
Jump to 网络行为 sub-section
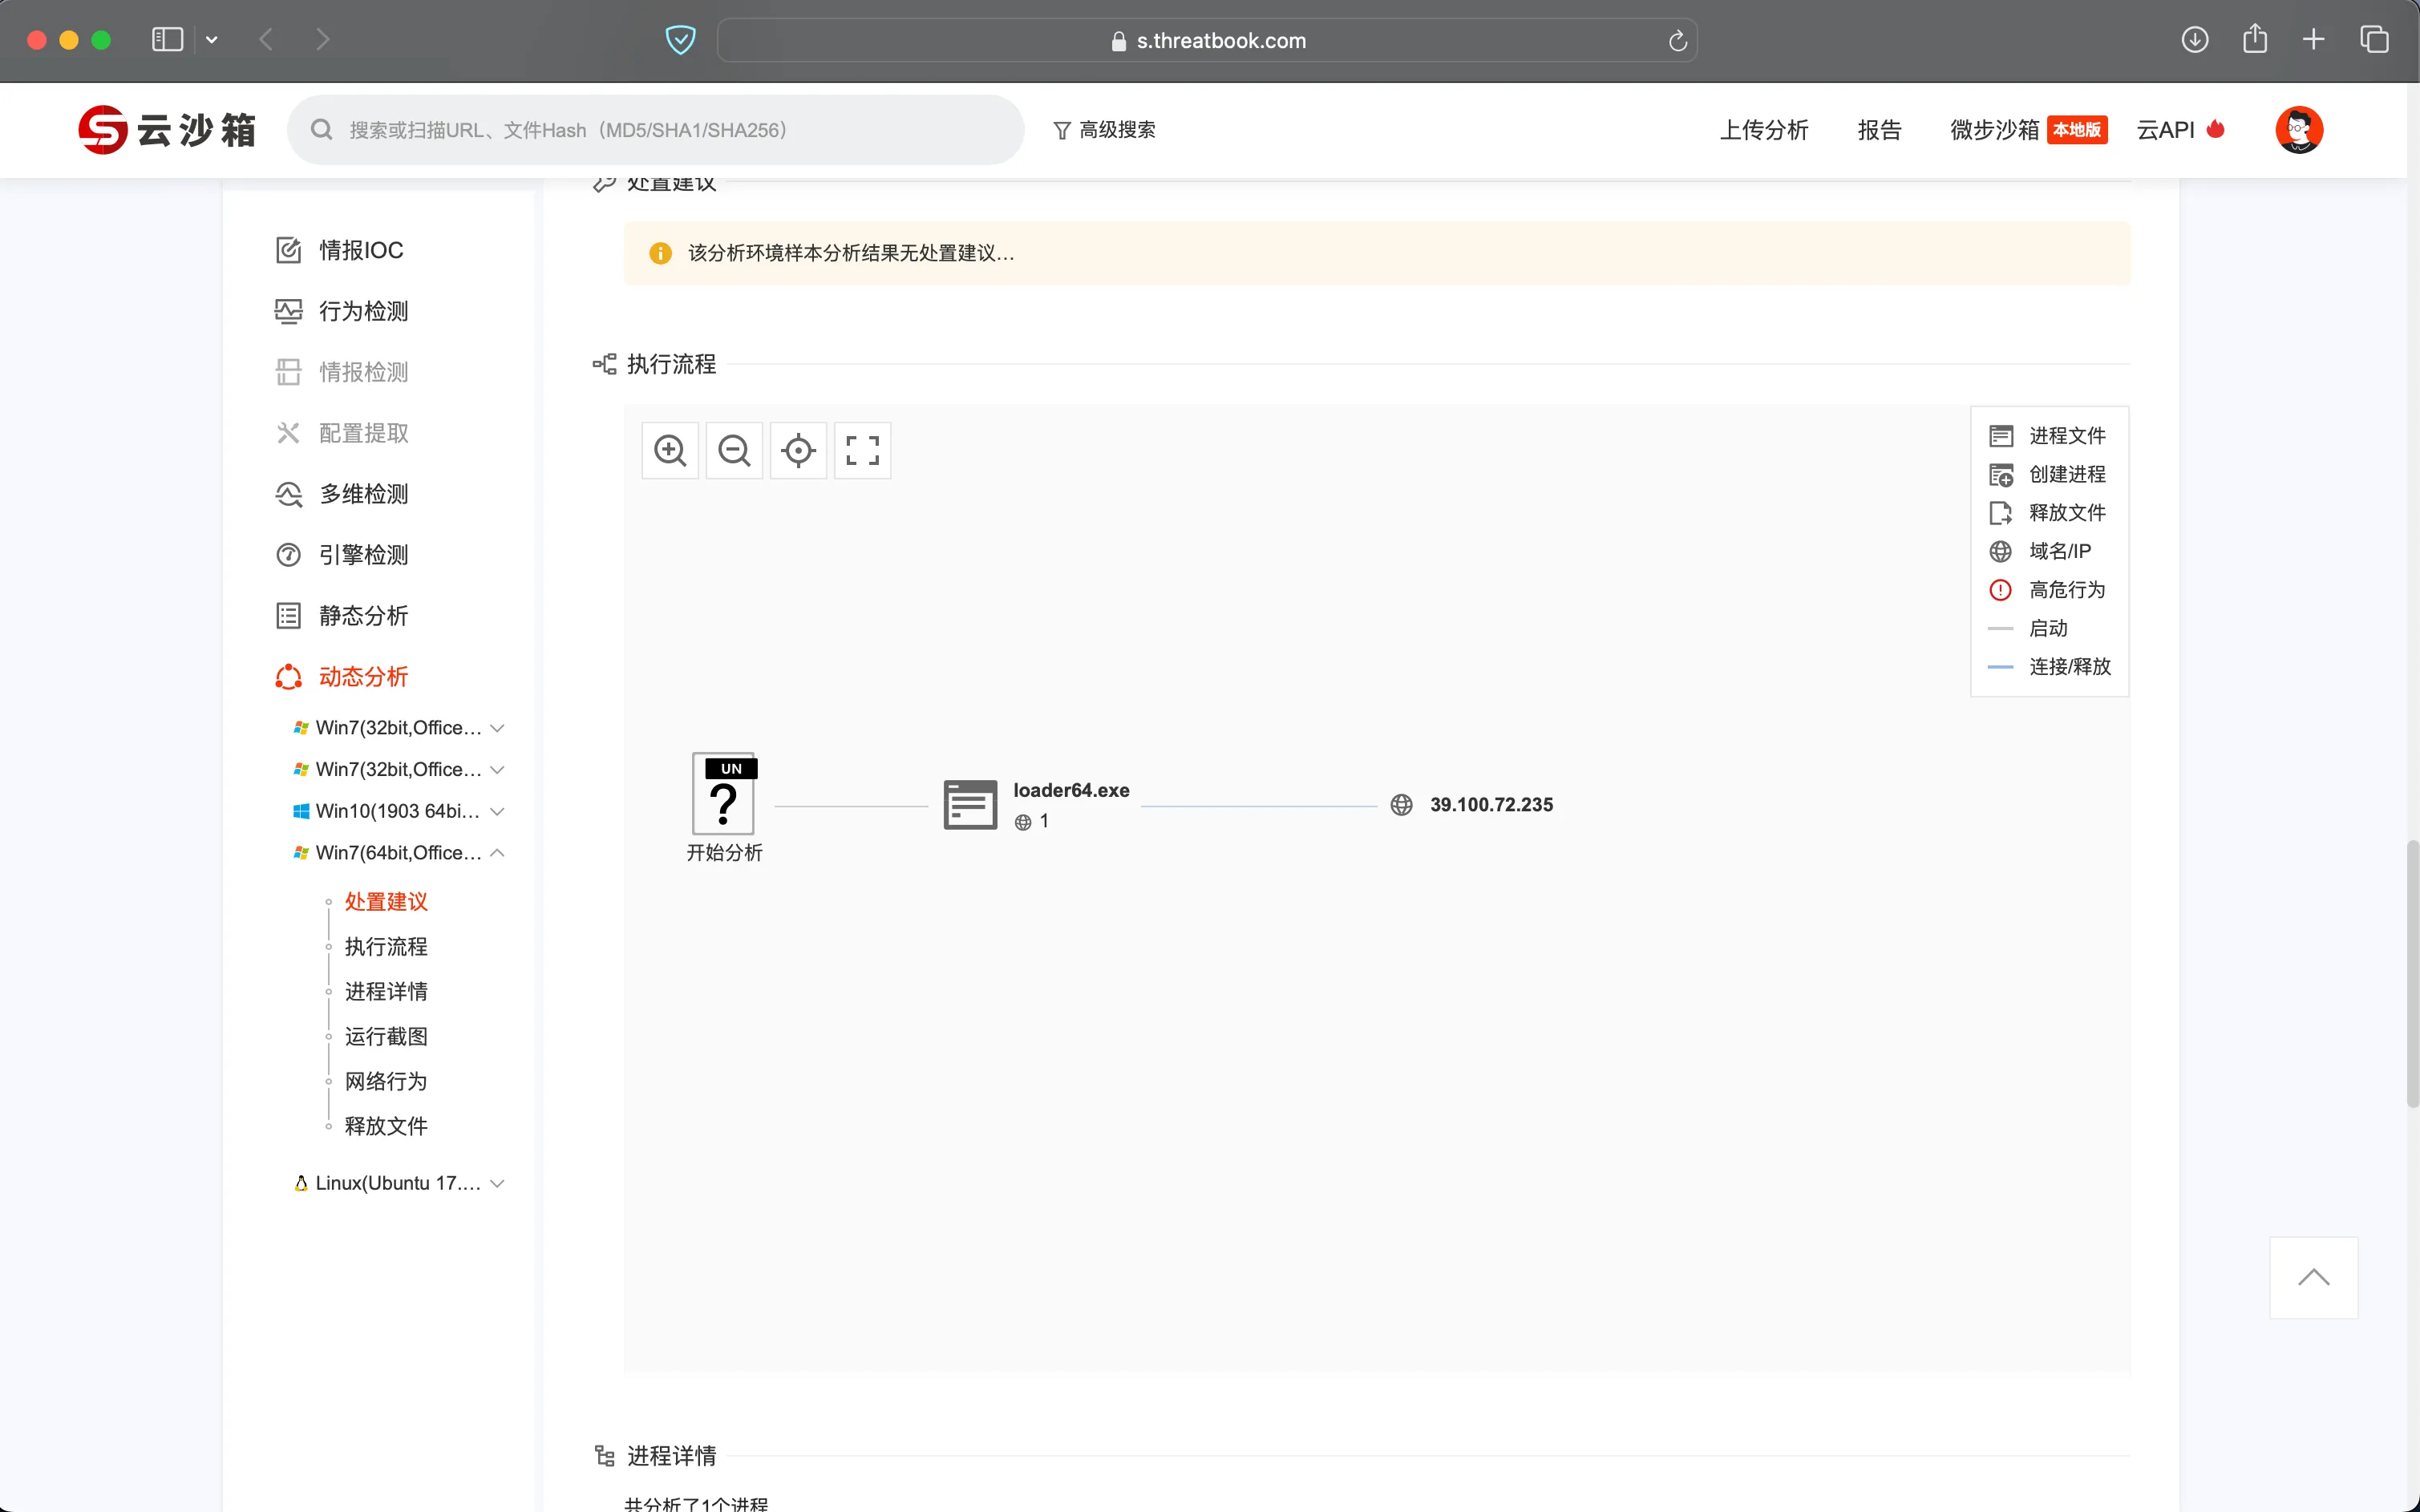click(386, 1081)
